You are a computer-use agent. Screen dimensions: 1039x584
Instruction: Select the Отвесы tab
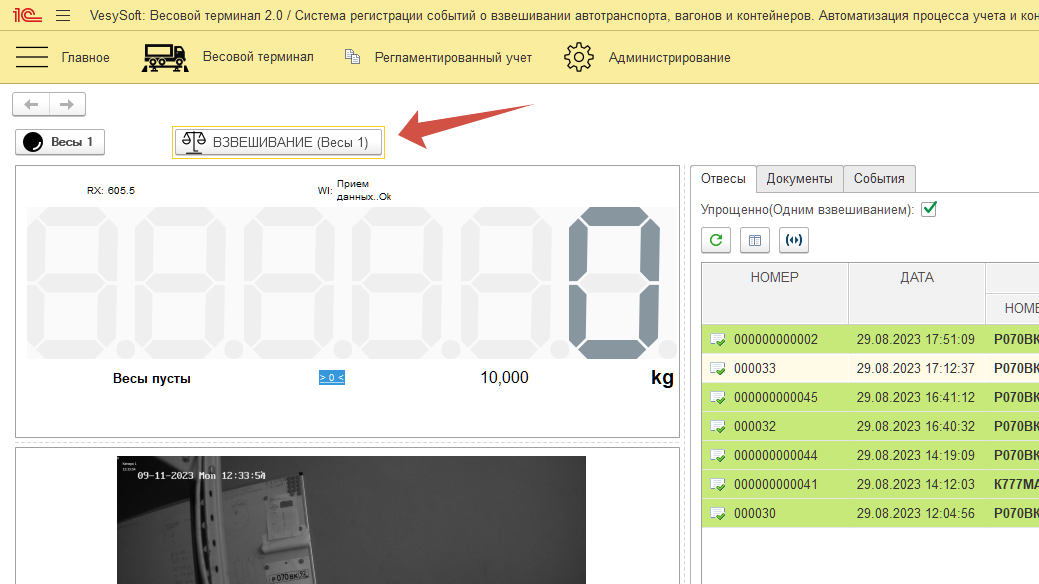723,178
